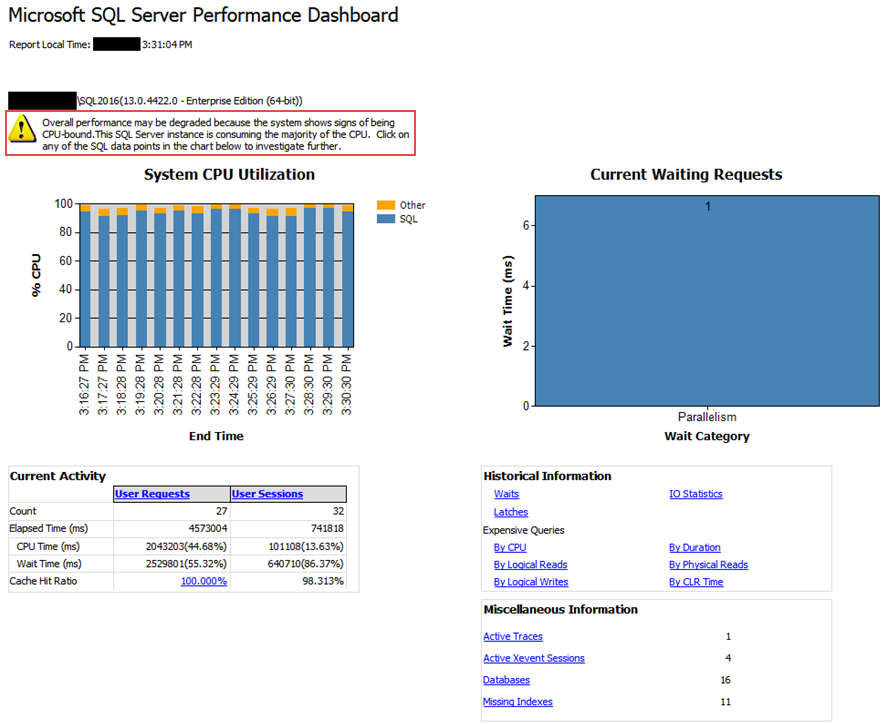Click the User Requests count value 27

(x=222, y=511)
